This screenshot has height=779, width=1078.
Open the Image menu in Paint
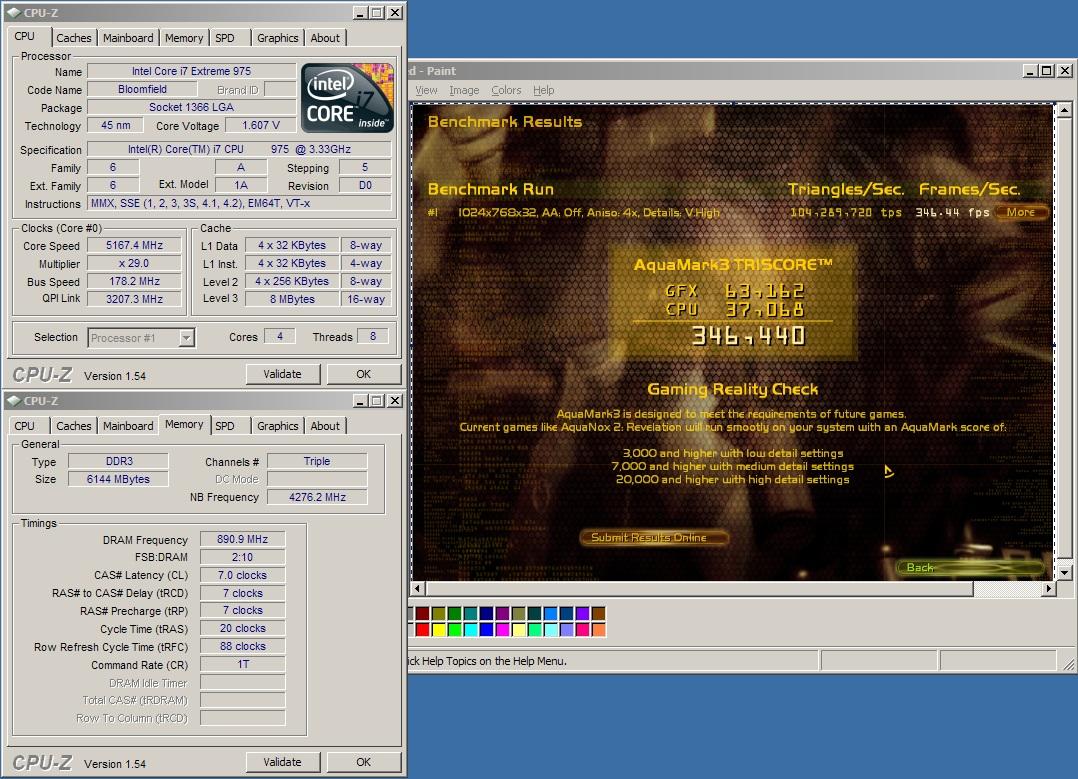coord(464,90)
